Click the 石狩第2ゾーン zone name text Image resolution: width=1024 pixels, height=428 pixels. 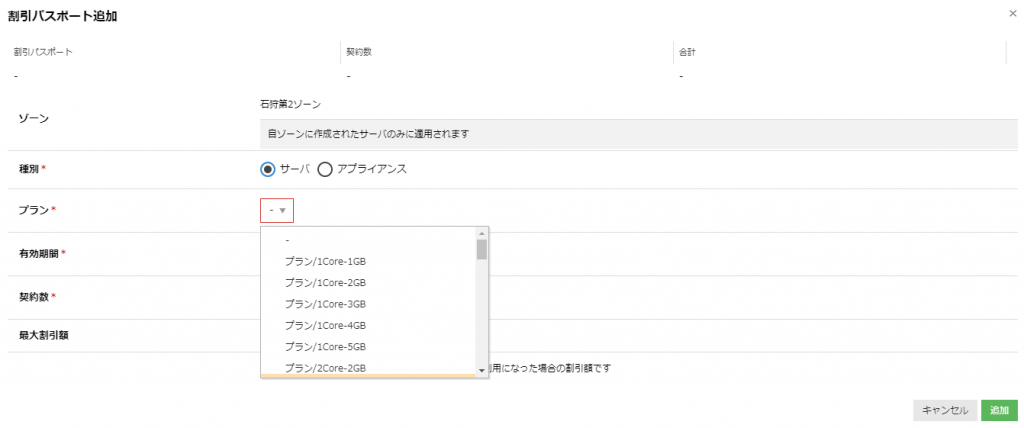click(x=292, y=104)
